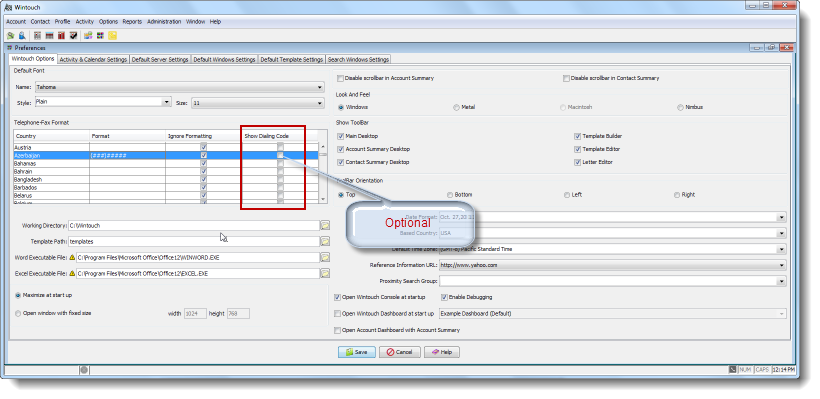Click the blue contact search toolbar icon

[x=22, y=36]
